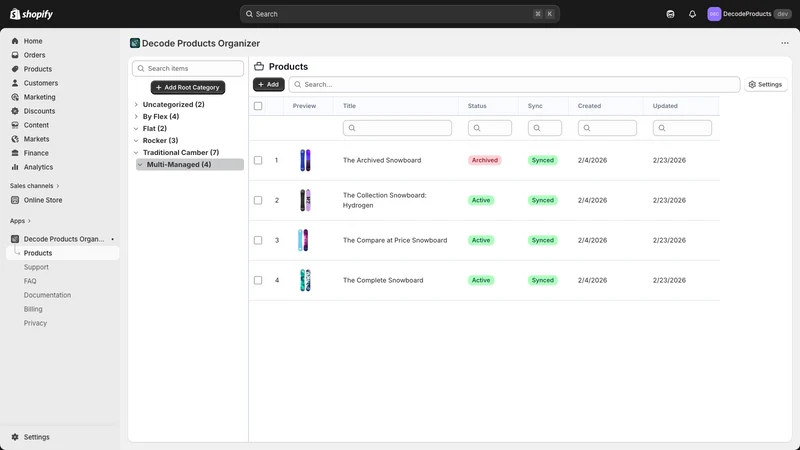The image size is (800, 450).
Task: Expand the By Flex (4) category
Action: (136, 116)
